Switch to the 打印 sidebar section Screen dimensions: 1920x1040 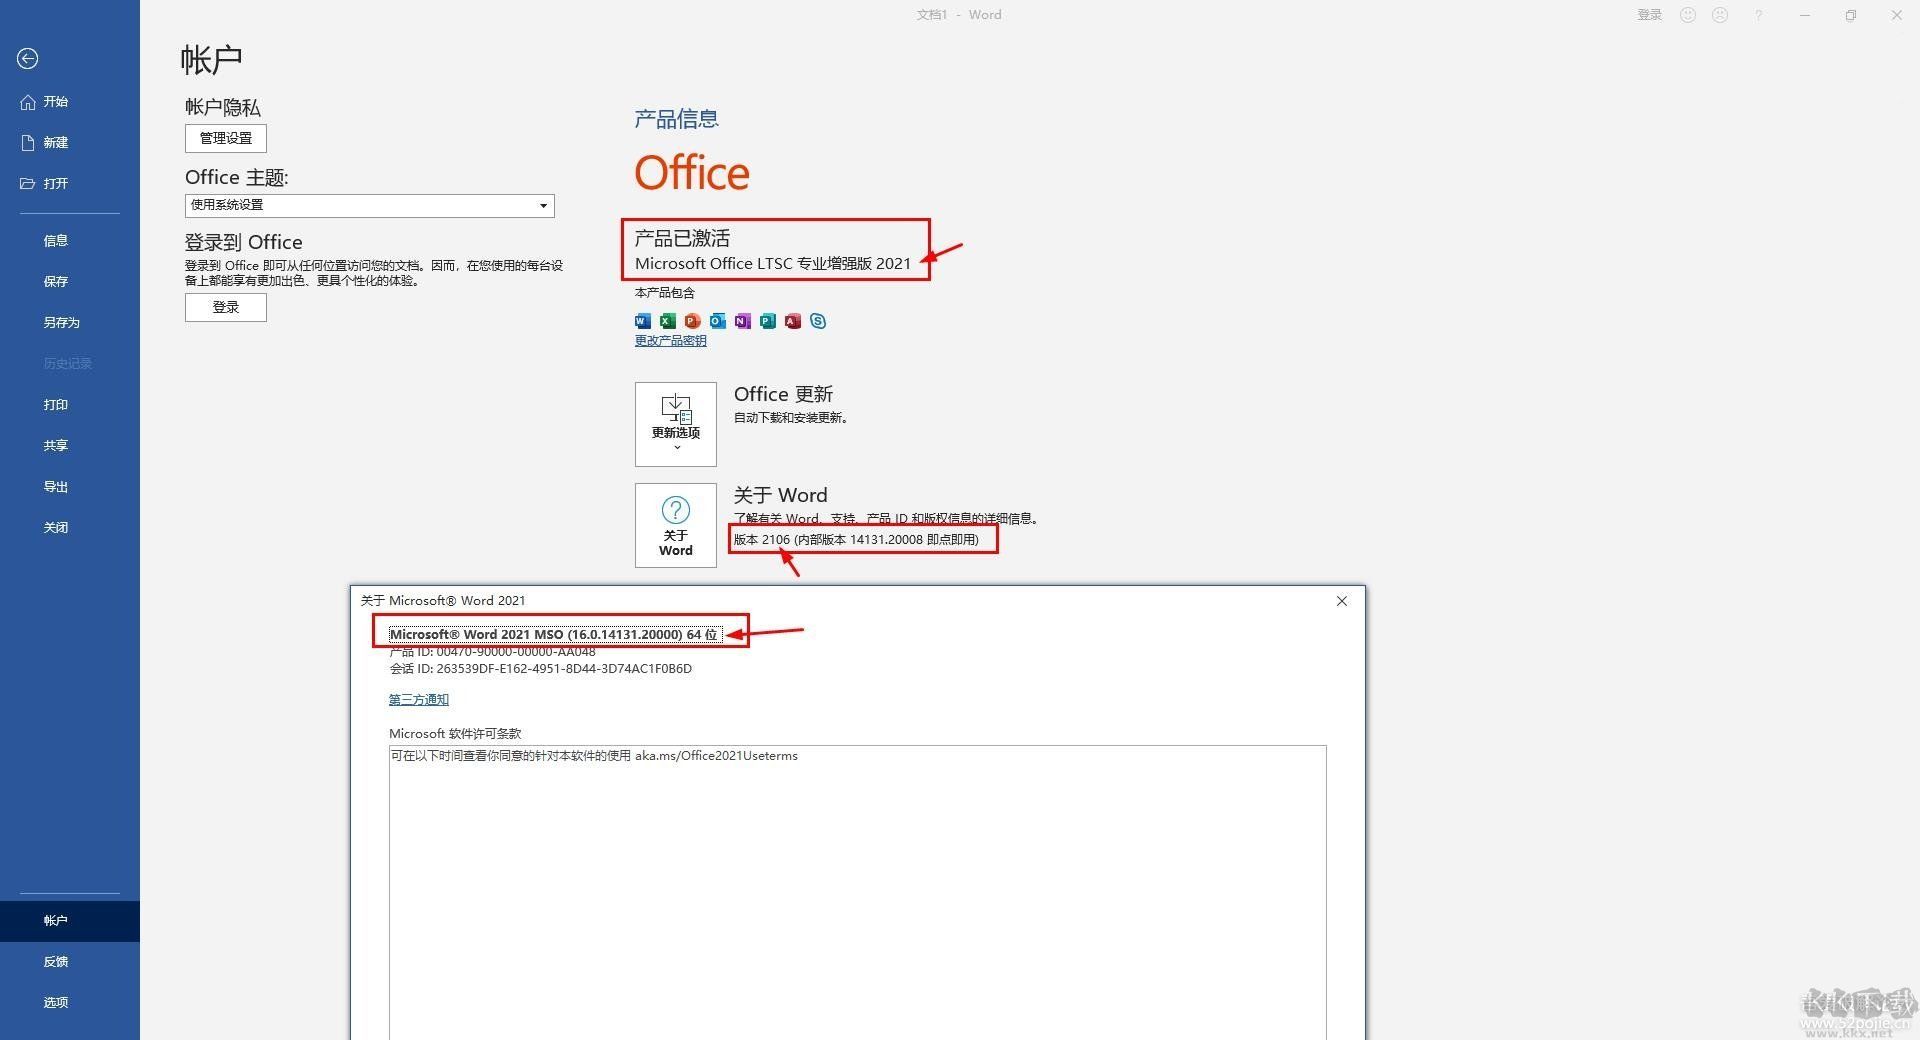56,404
